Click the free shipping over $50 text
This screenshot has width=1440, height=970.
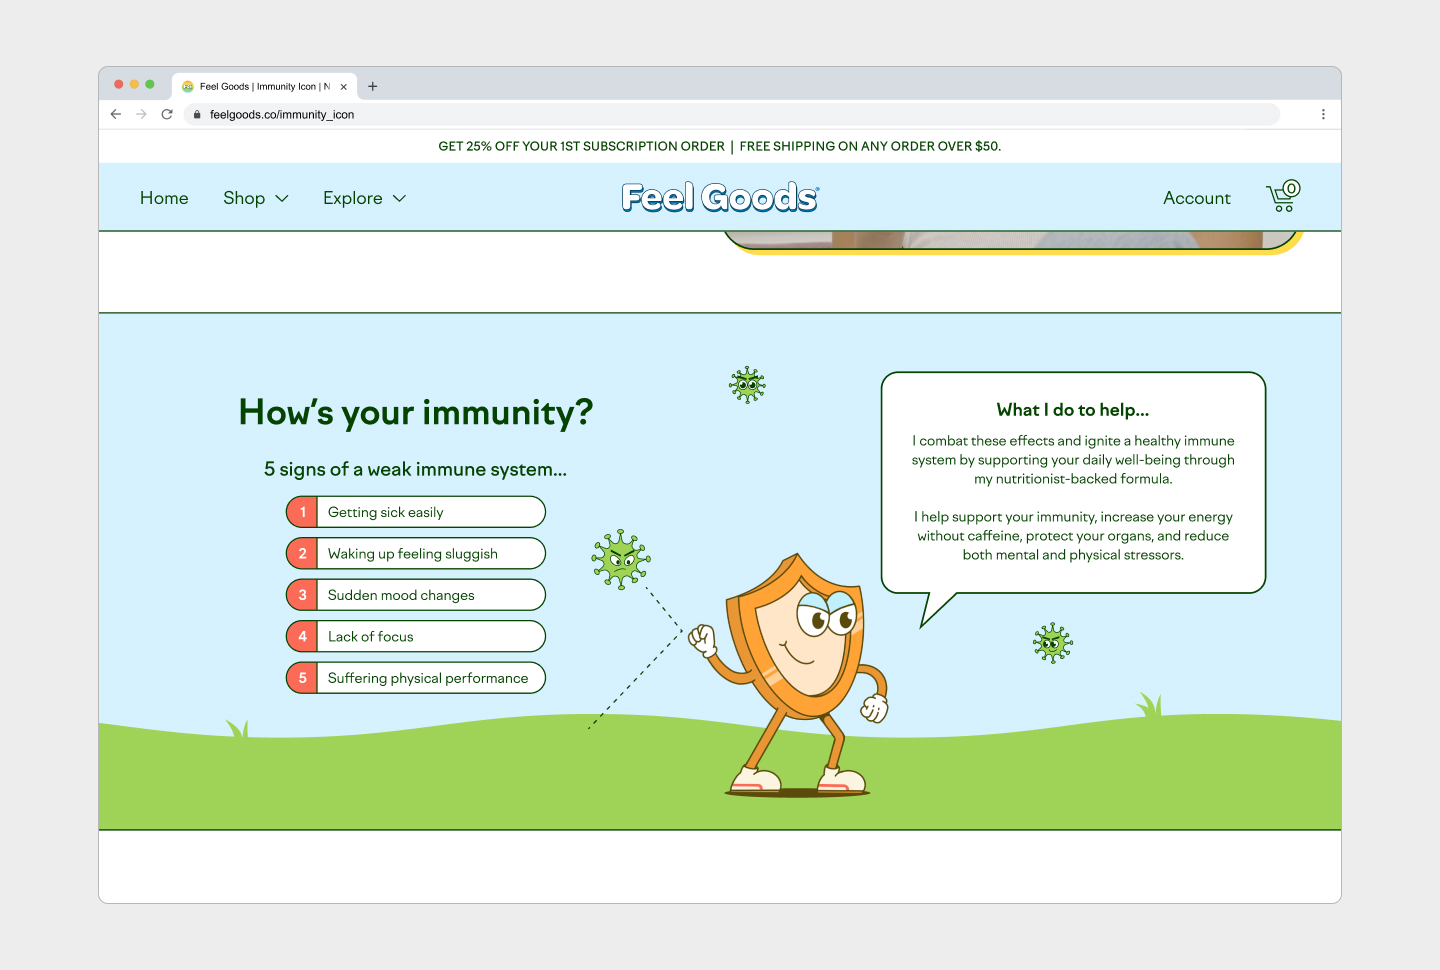[x=870, y=146]
